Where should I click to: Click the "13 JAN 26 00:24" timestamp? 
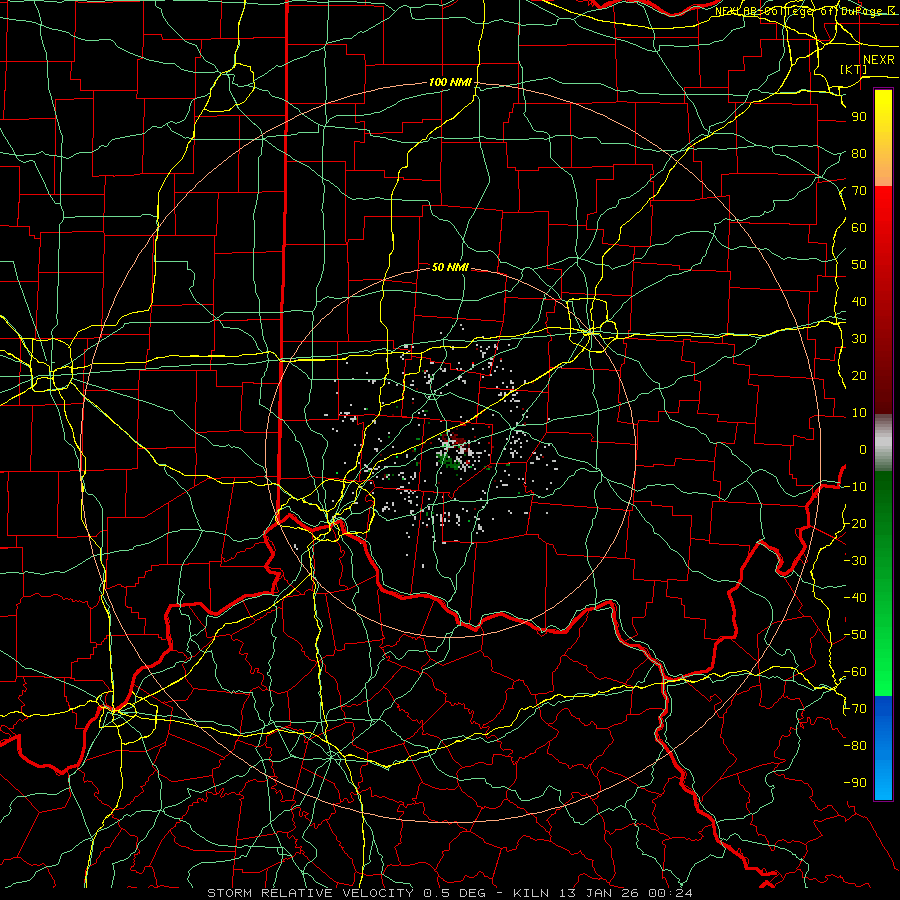pos(625,893)
